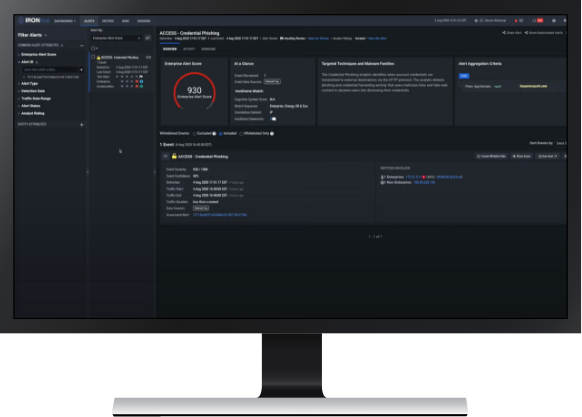Collapse the Common Alert Attributes section
The image size is (582, 417).
tap(82, 45)
